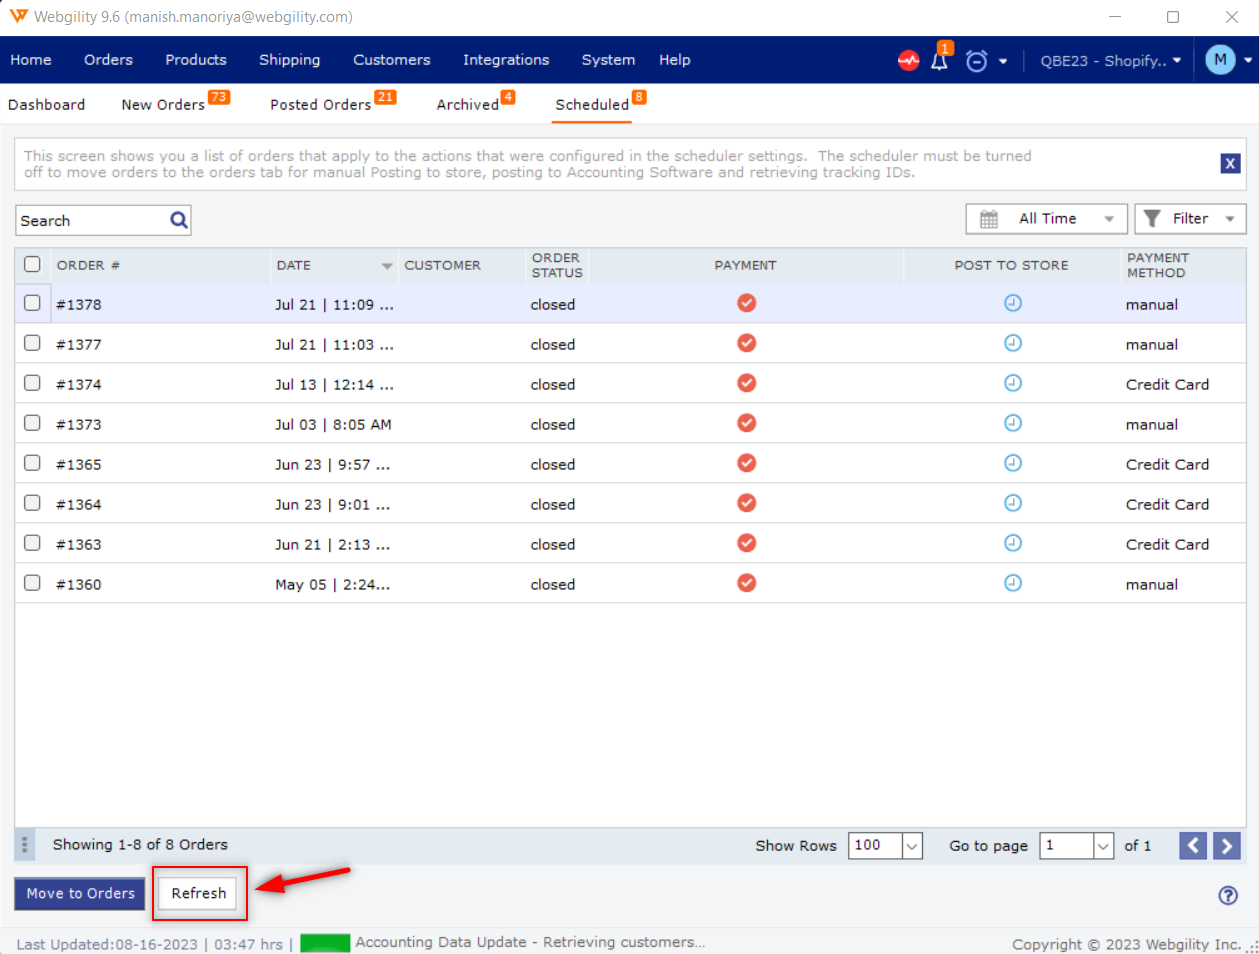Click the calendar icon beside All Time
Screen dimensions: 1259x954
(989, 219)
